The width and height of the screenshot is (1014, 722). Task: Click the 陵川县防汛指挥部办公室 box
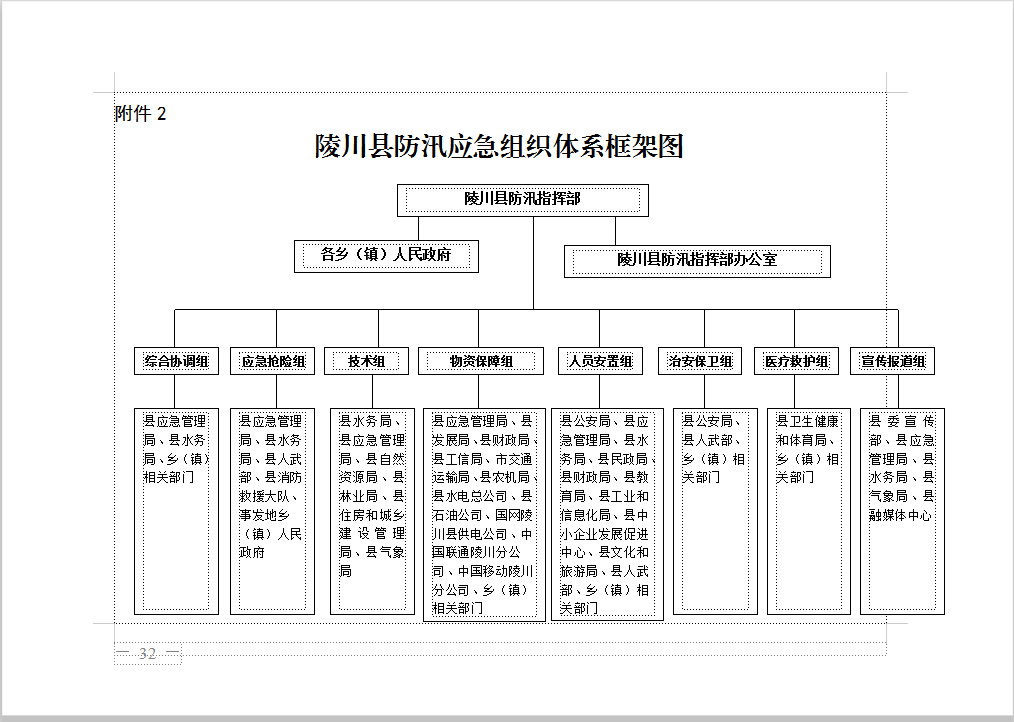point(696,261)
